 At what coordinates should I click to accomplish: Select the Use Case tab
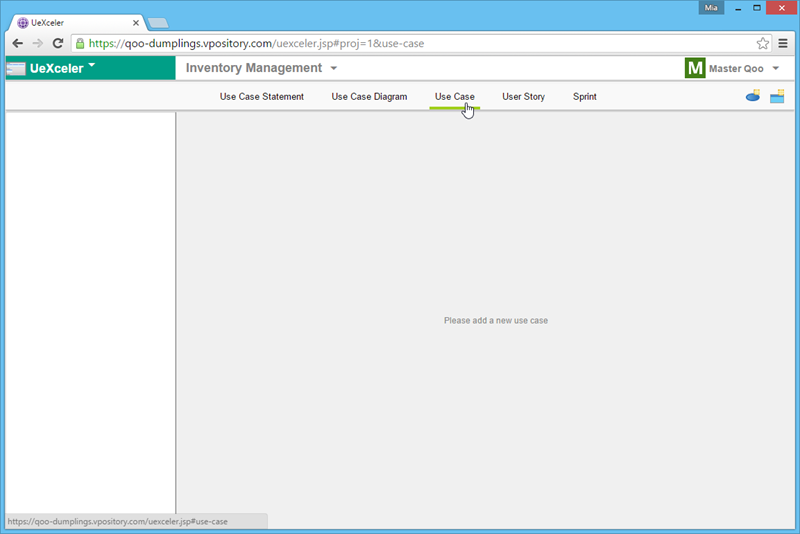click(455, 96)
